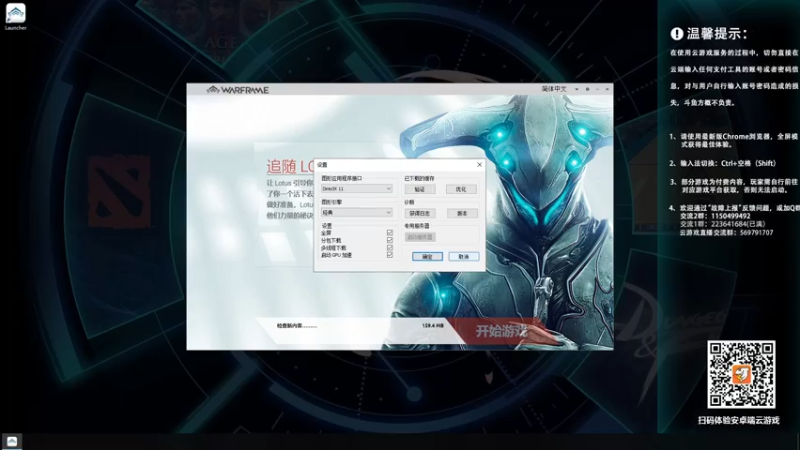
Task: Close the Warframe launcher window
Action: click(x=607, y=89)
